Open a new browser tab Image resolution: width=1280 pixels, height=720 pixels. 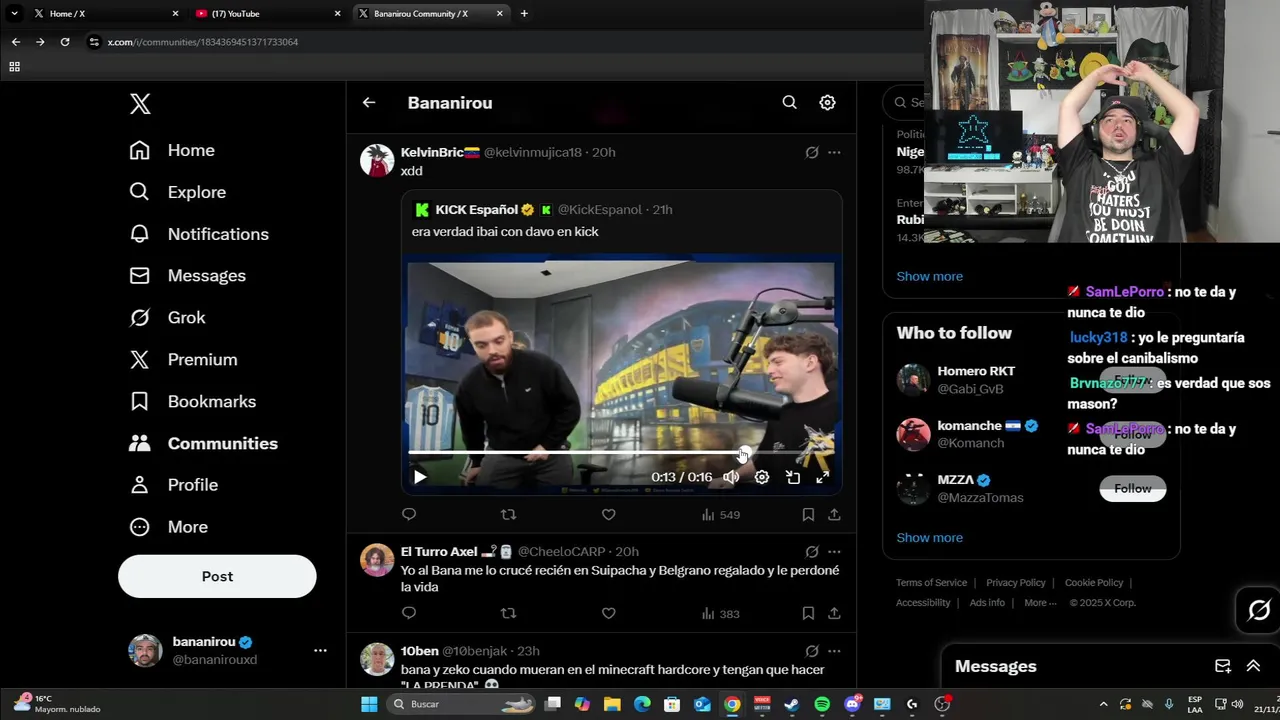click(524, 13)
